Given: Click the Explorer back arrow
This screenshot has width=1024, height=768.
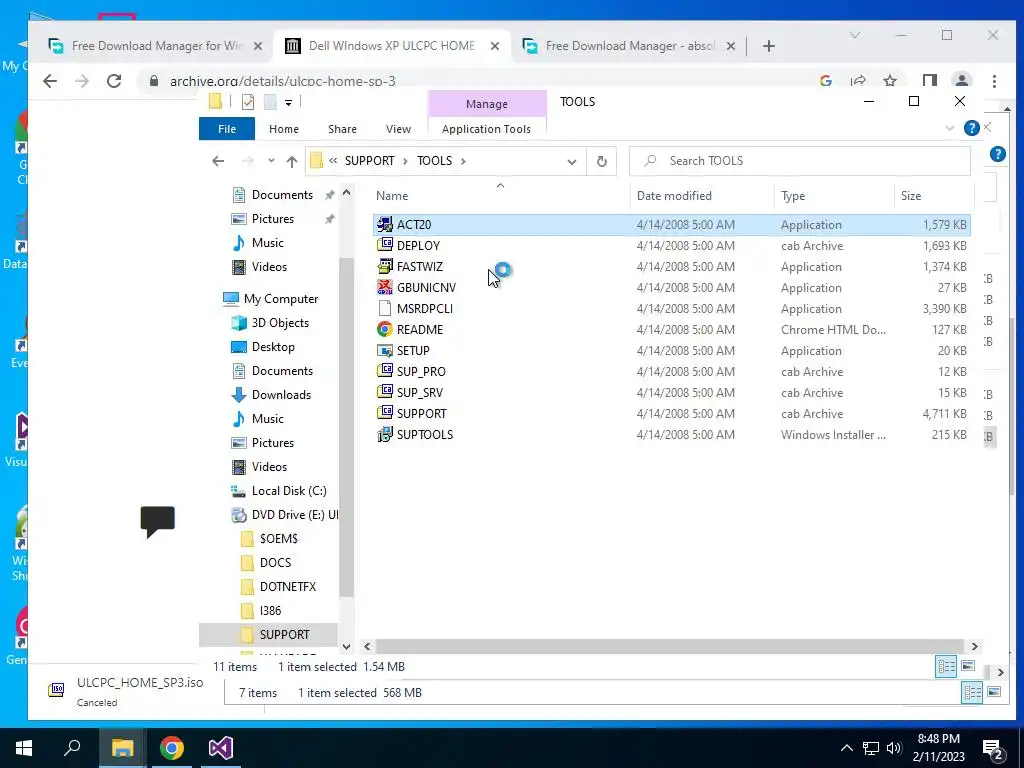Looking at the screenshot, I should pos(218,161).
